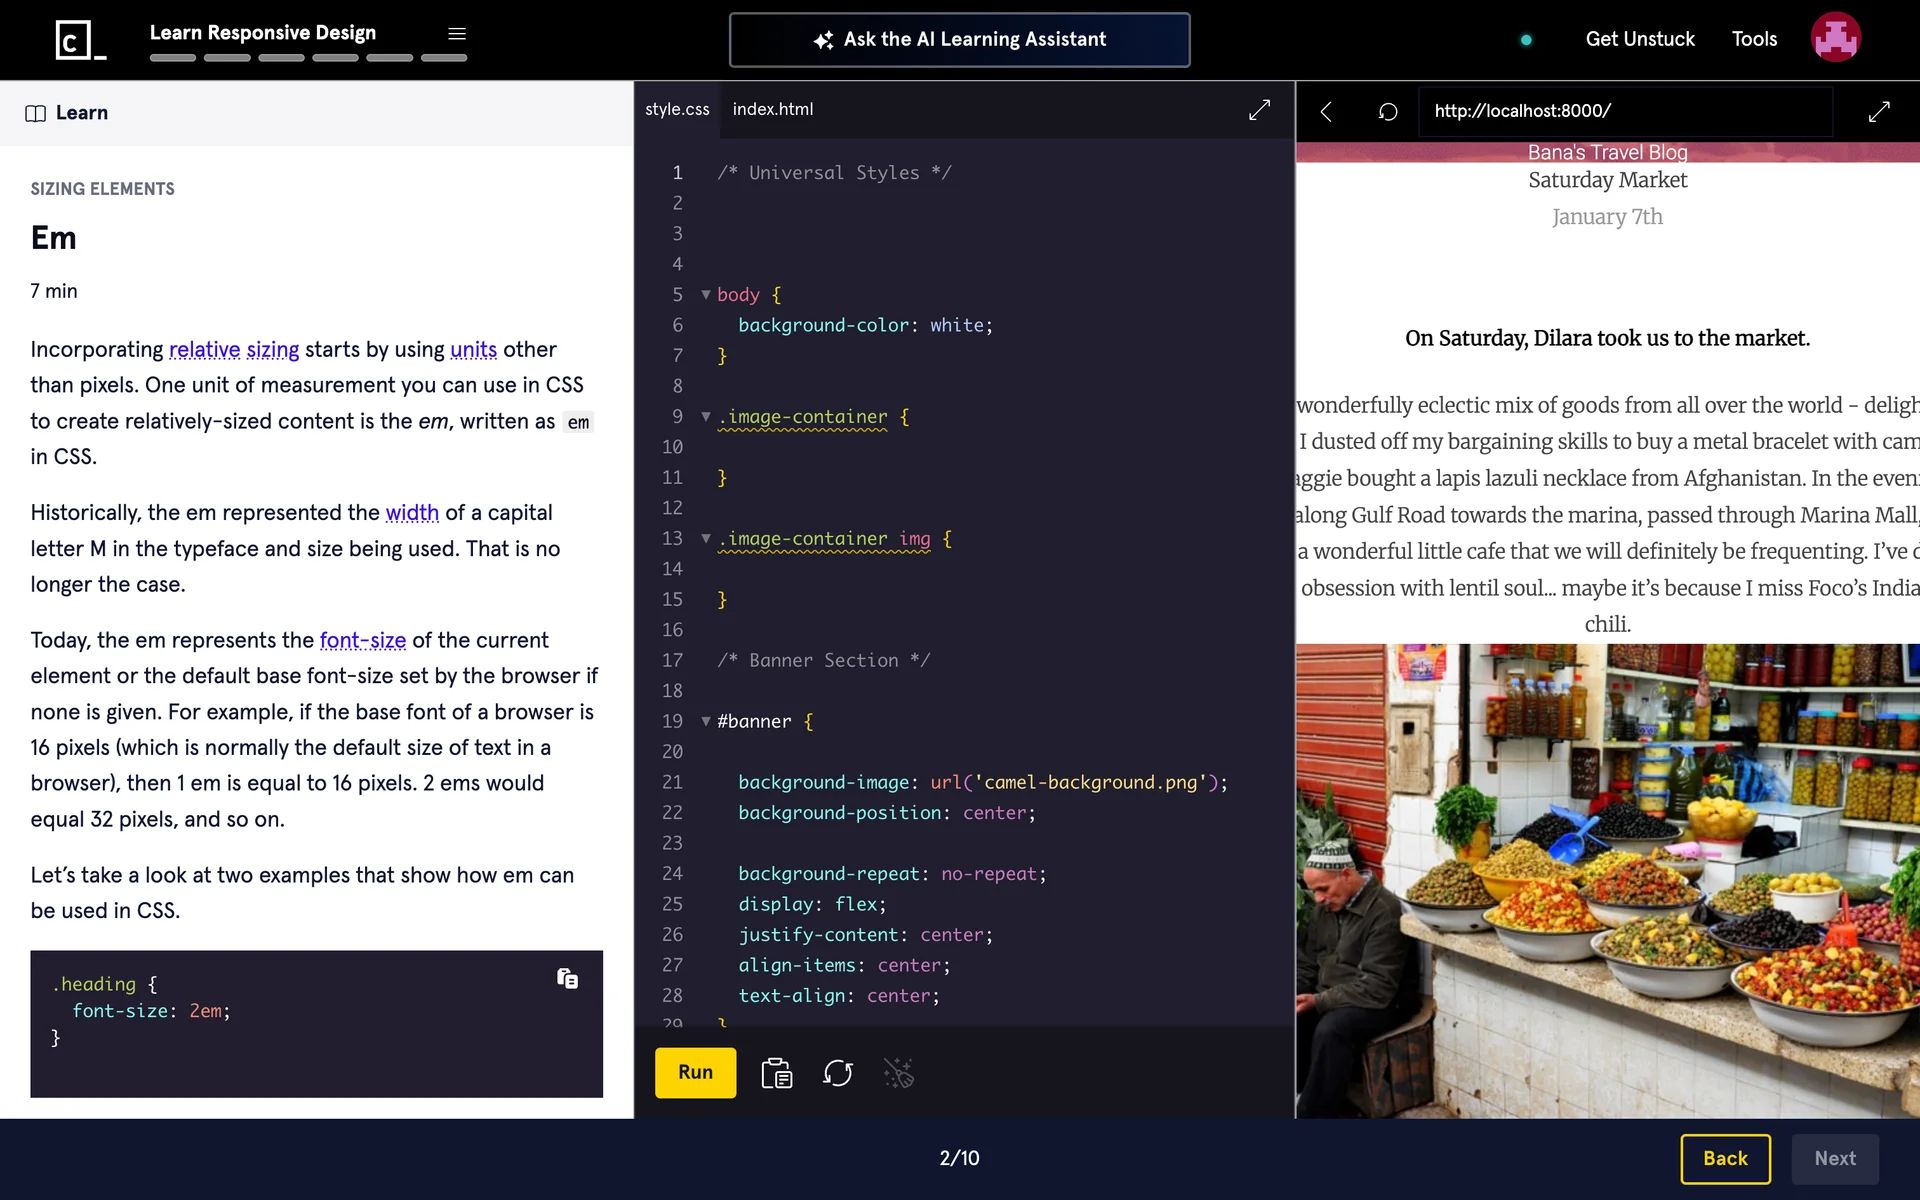Expand the code editor to fullscreen
Screen dimensions: 1920x1200
pos(1259,110)
